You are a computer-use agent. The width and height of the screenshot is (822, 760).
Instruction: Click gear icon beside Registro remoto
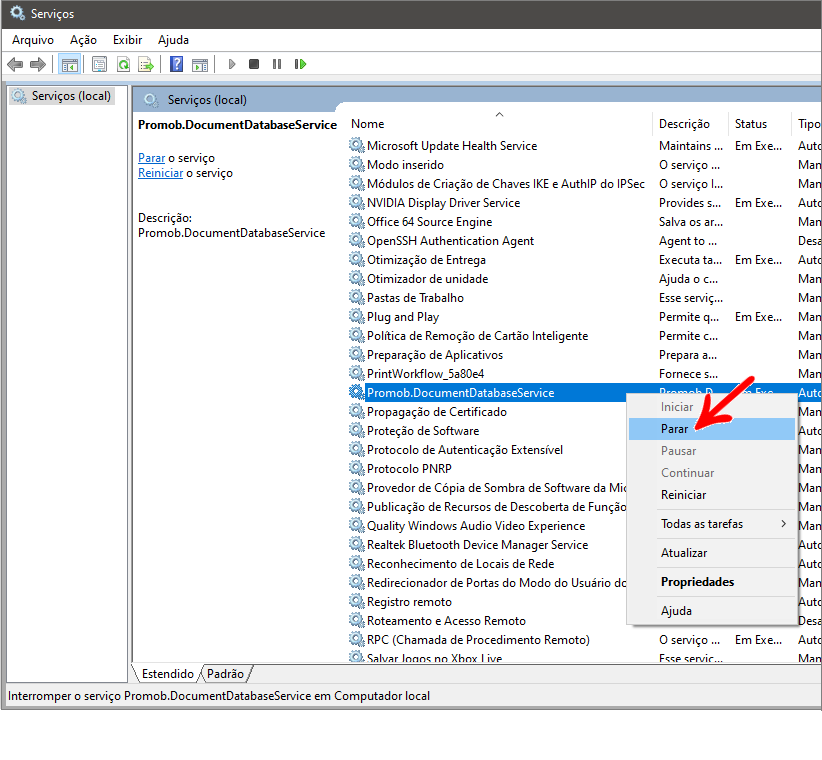point(356,602)
